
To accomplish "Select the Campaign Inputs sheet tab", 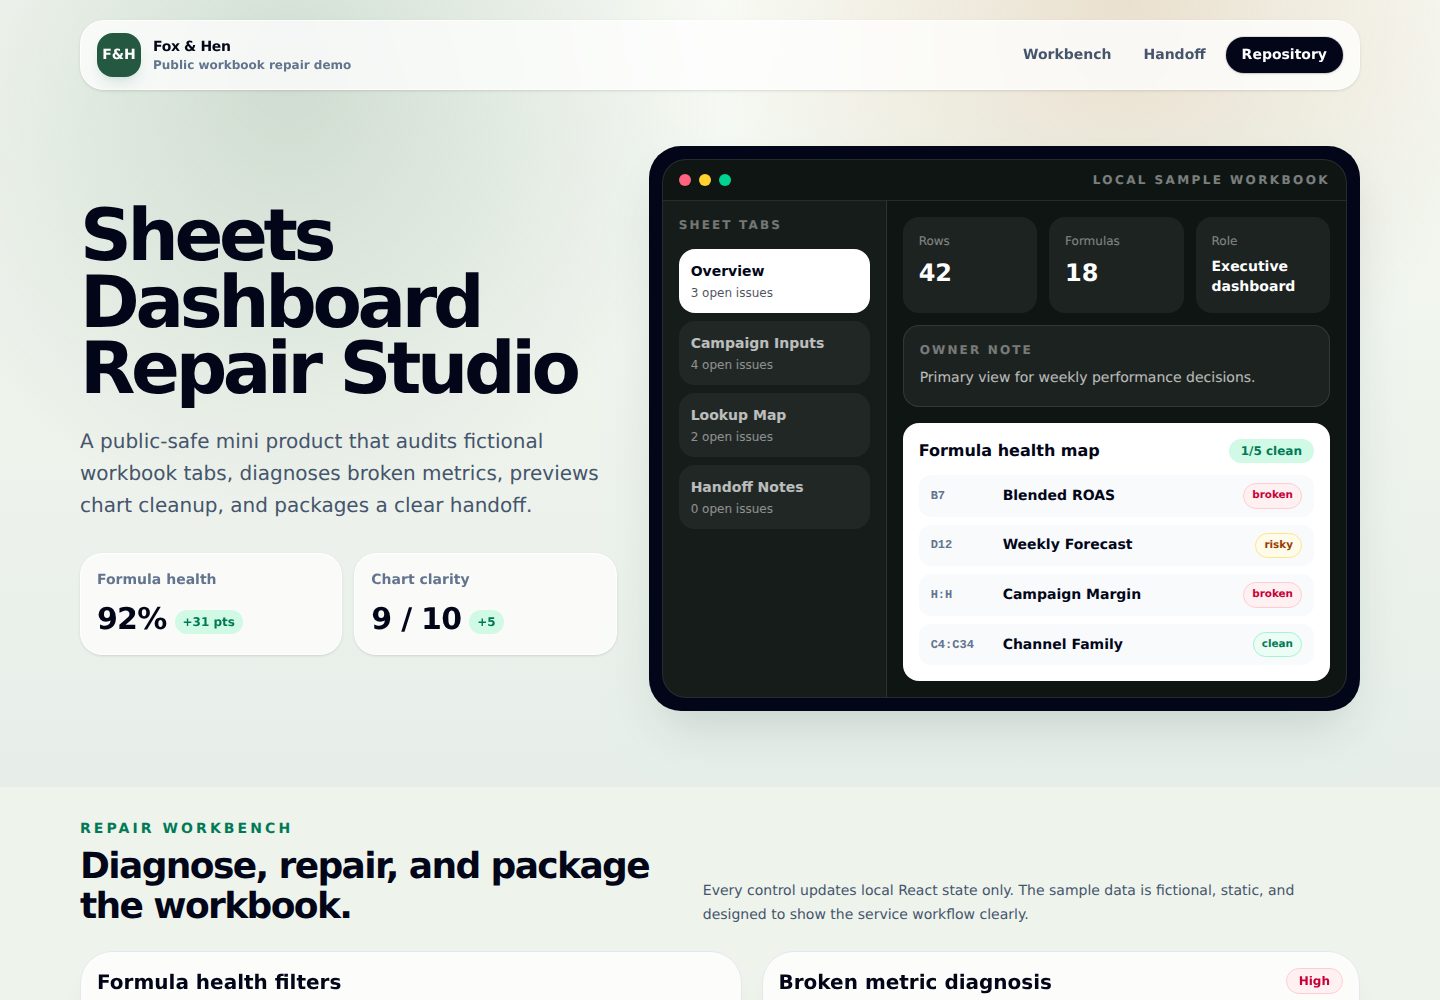I will pyautogui.click(x=774, y=353).
